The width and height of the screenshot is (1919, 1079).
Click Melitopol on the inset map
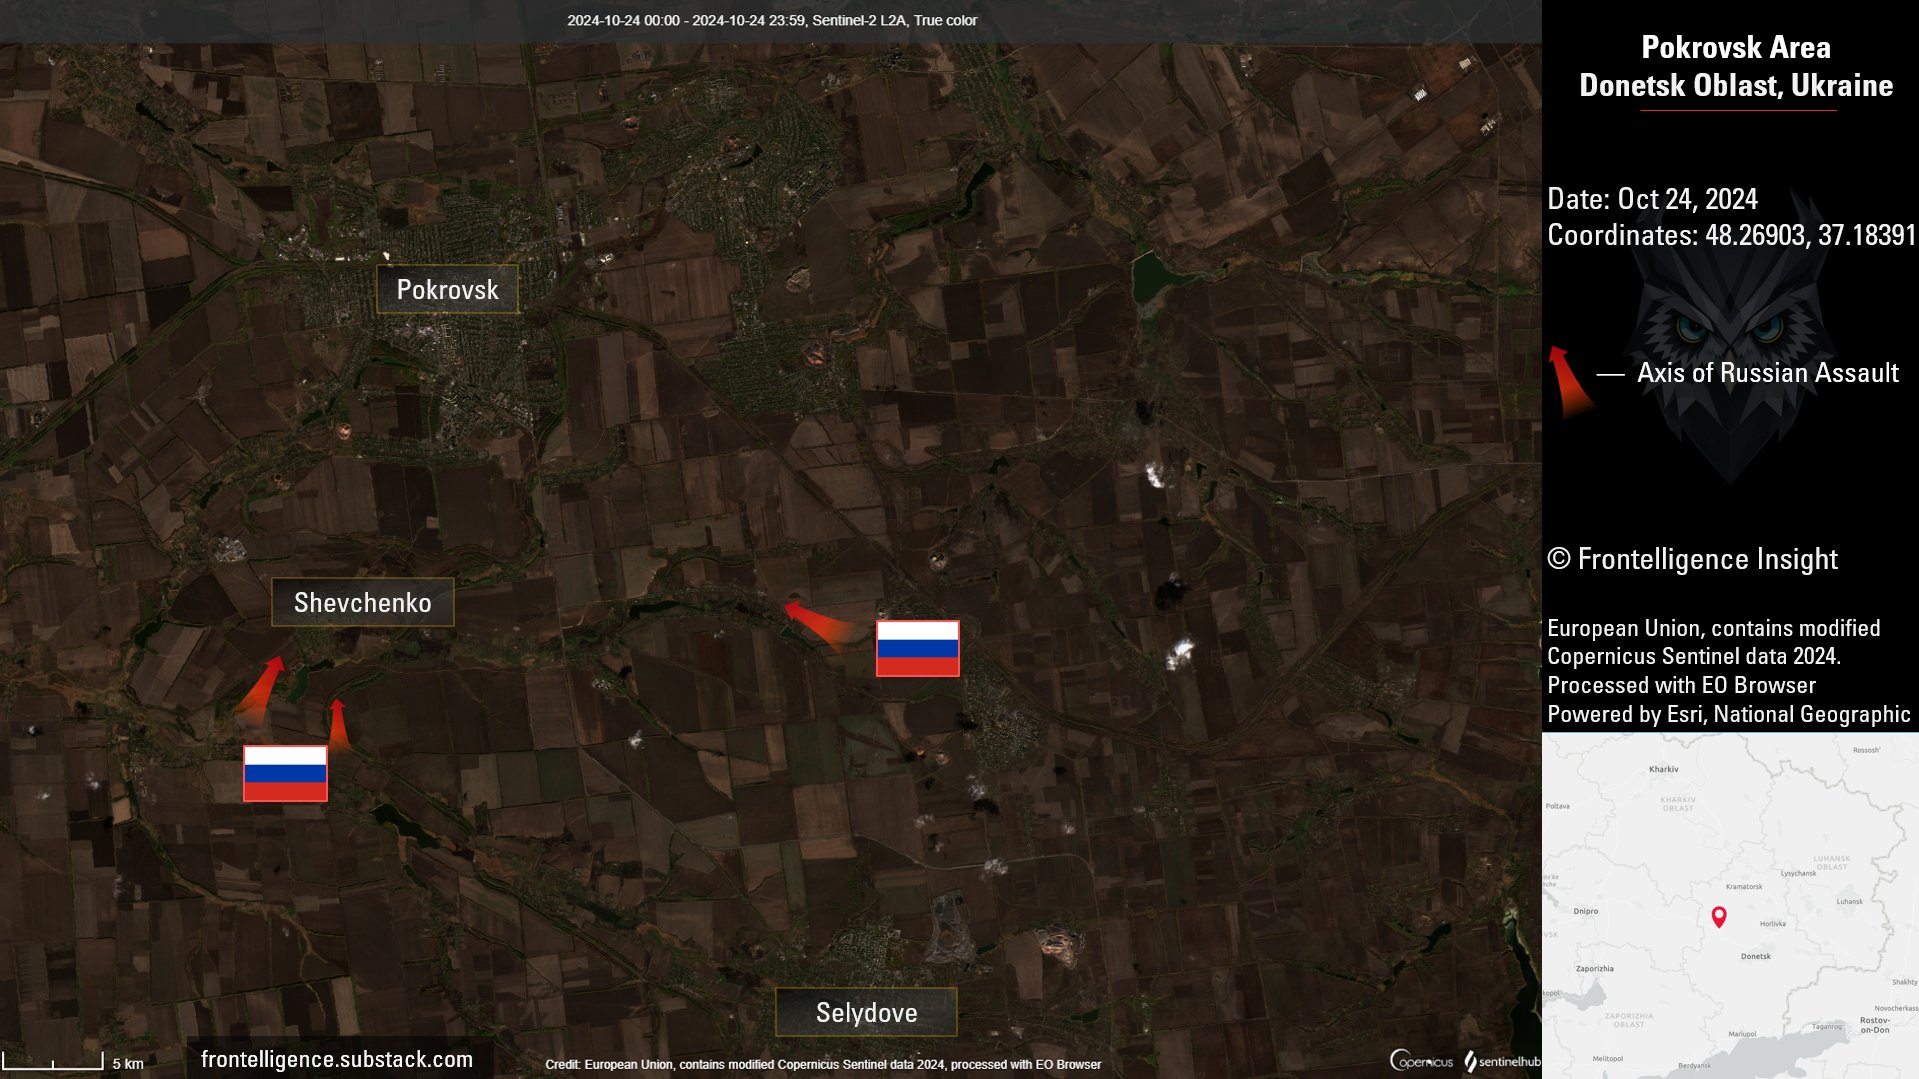(x=1608, y=1058)
